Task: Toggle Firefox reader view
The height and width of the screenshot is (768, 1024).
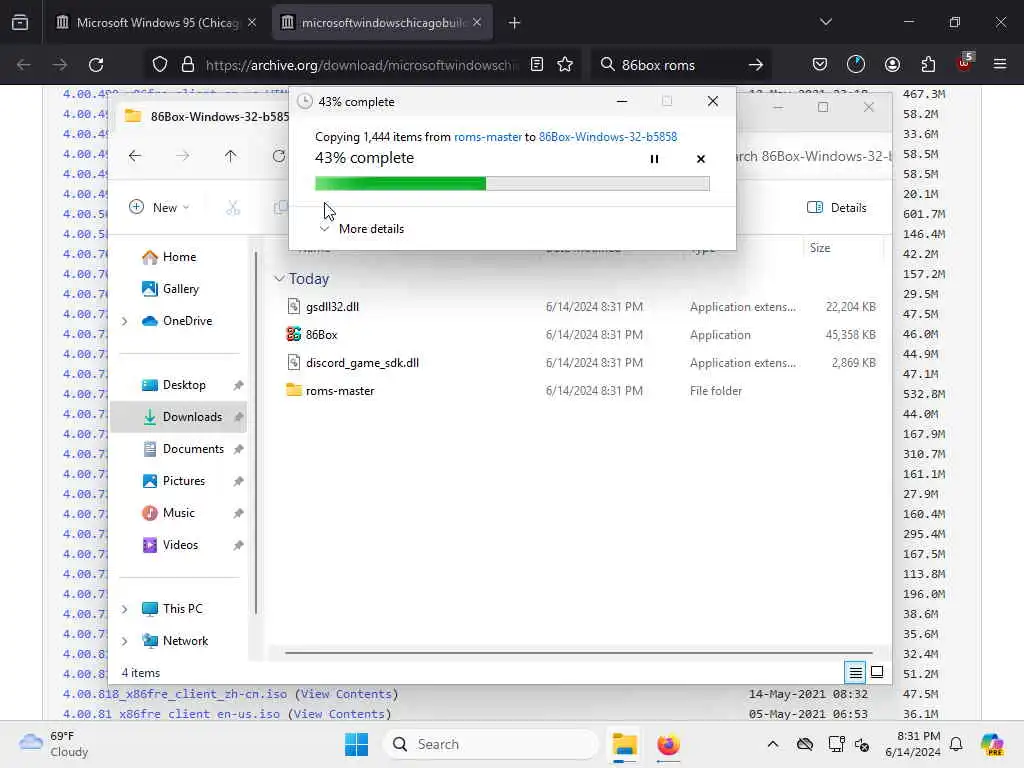Action: point(537,65)
